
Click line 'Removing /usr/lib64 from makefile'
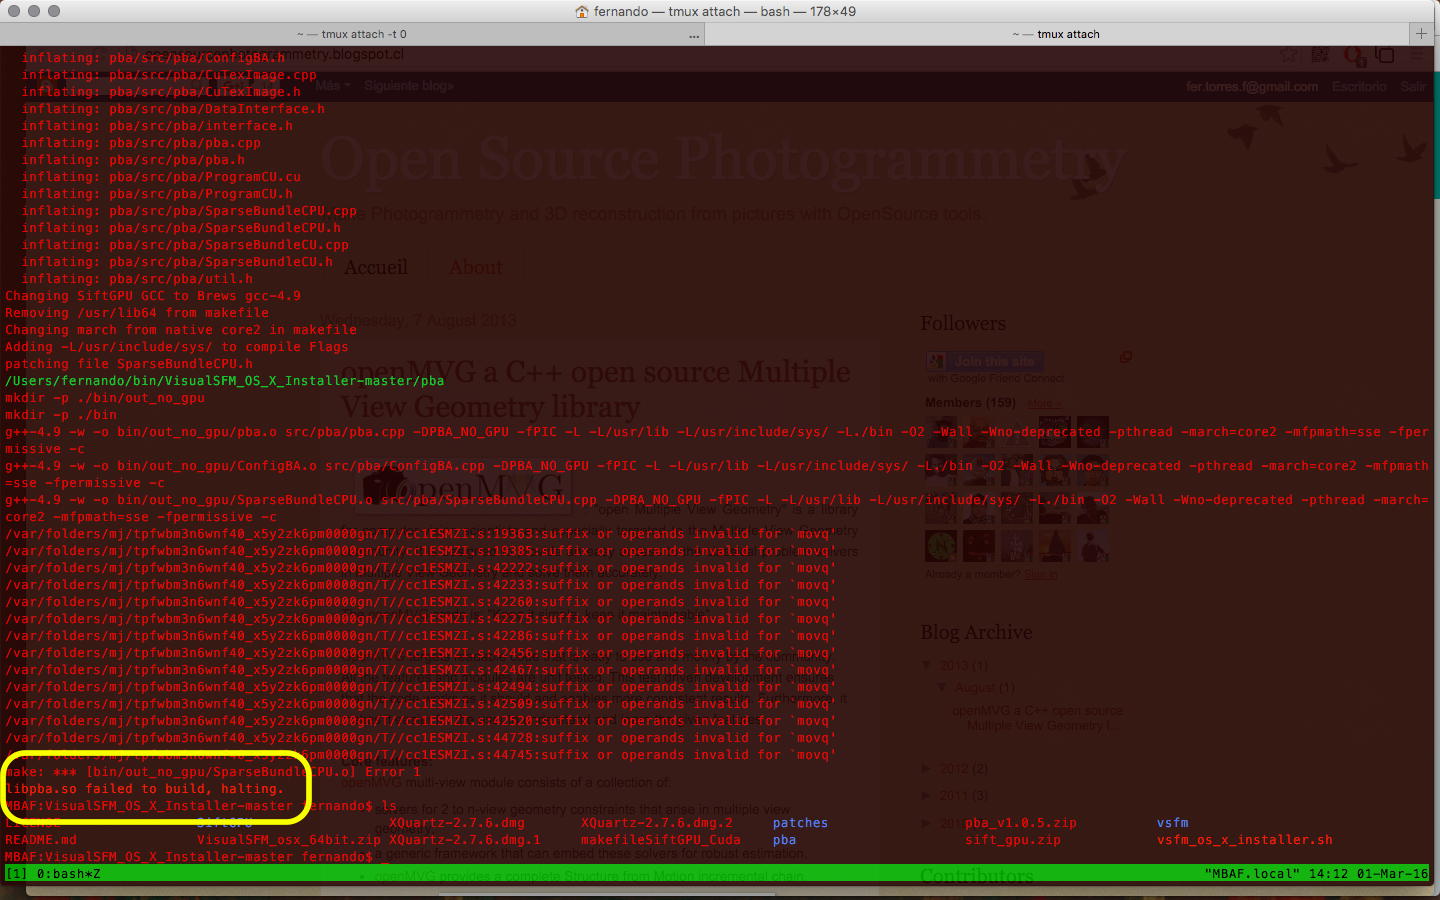(x=136, y=313)
